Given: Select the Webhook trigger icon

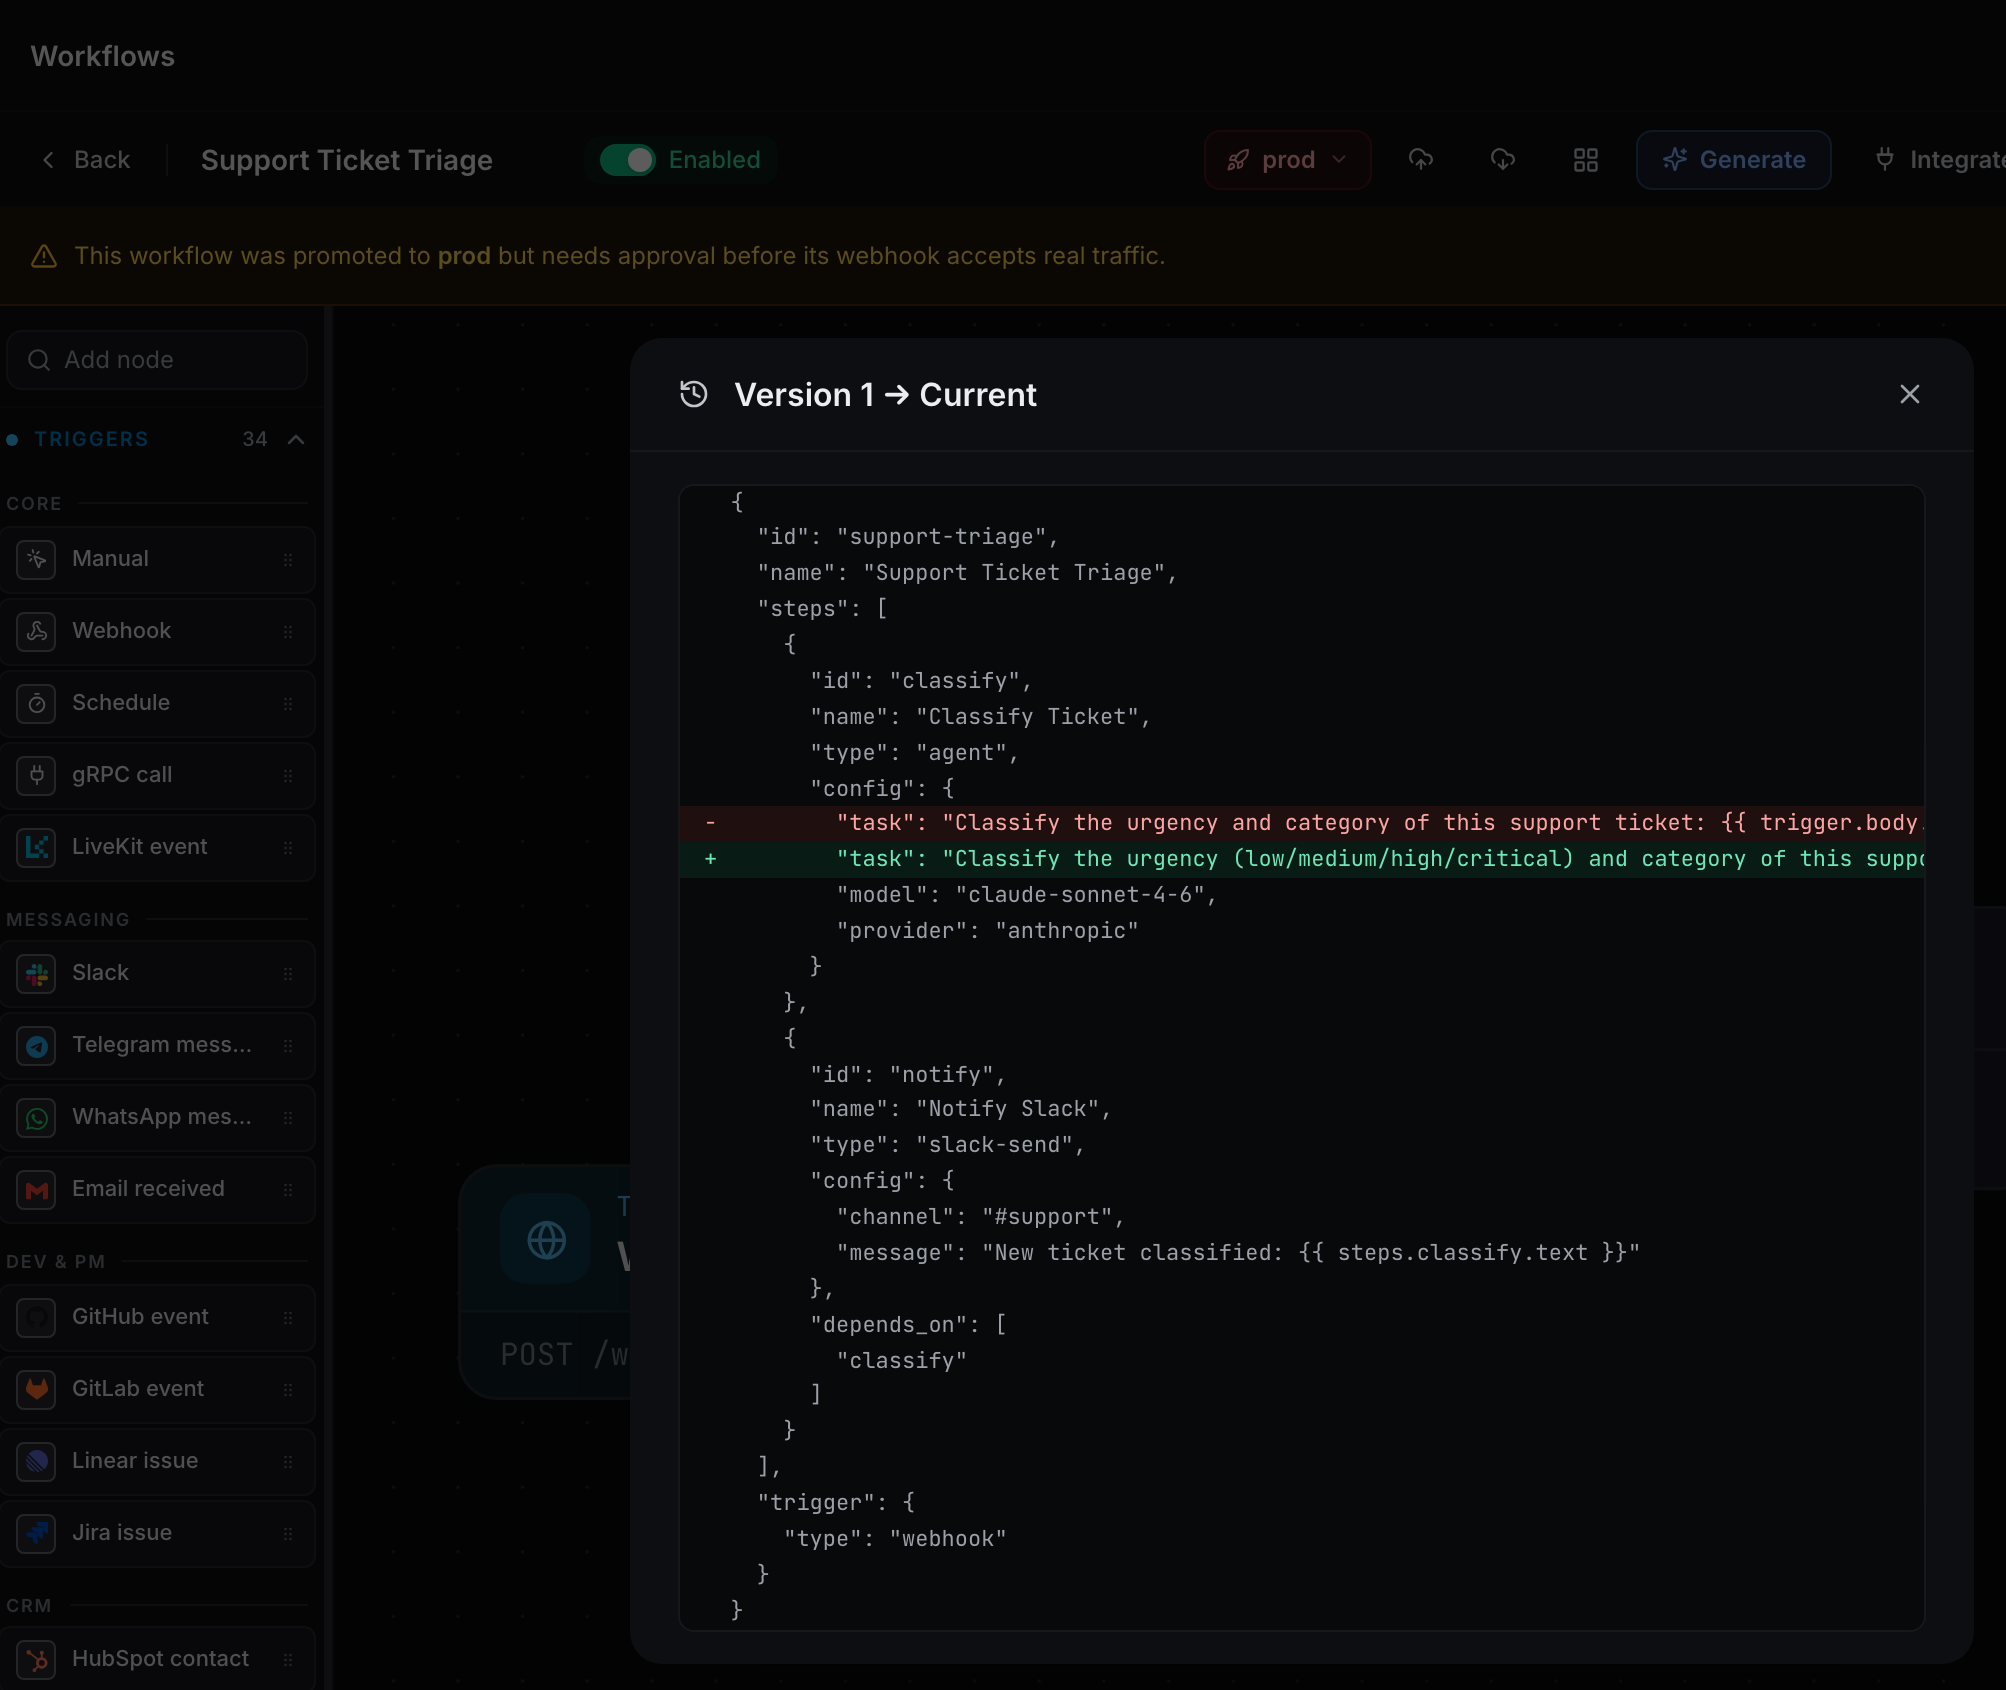Looking at the screenshot, I should (x=36, y=631).
